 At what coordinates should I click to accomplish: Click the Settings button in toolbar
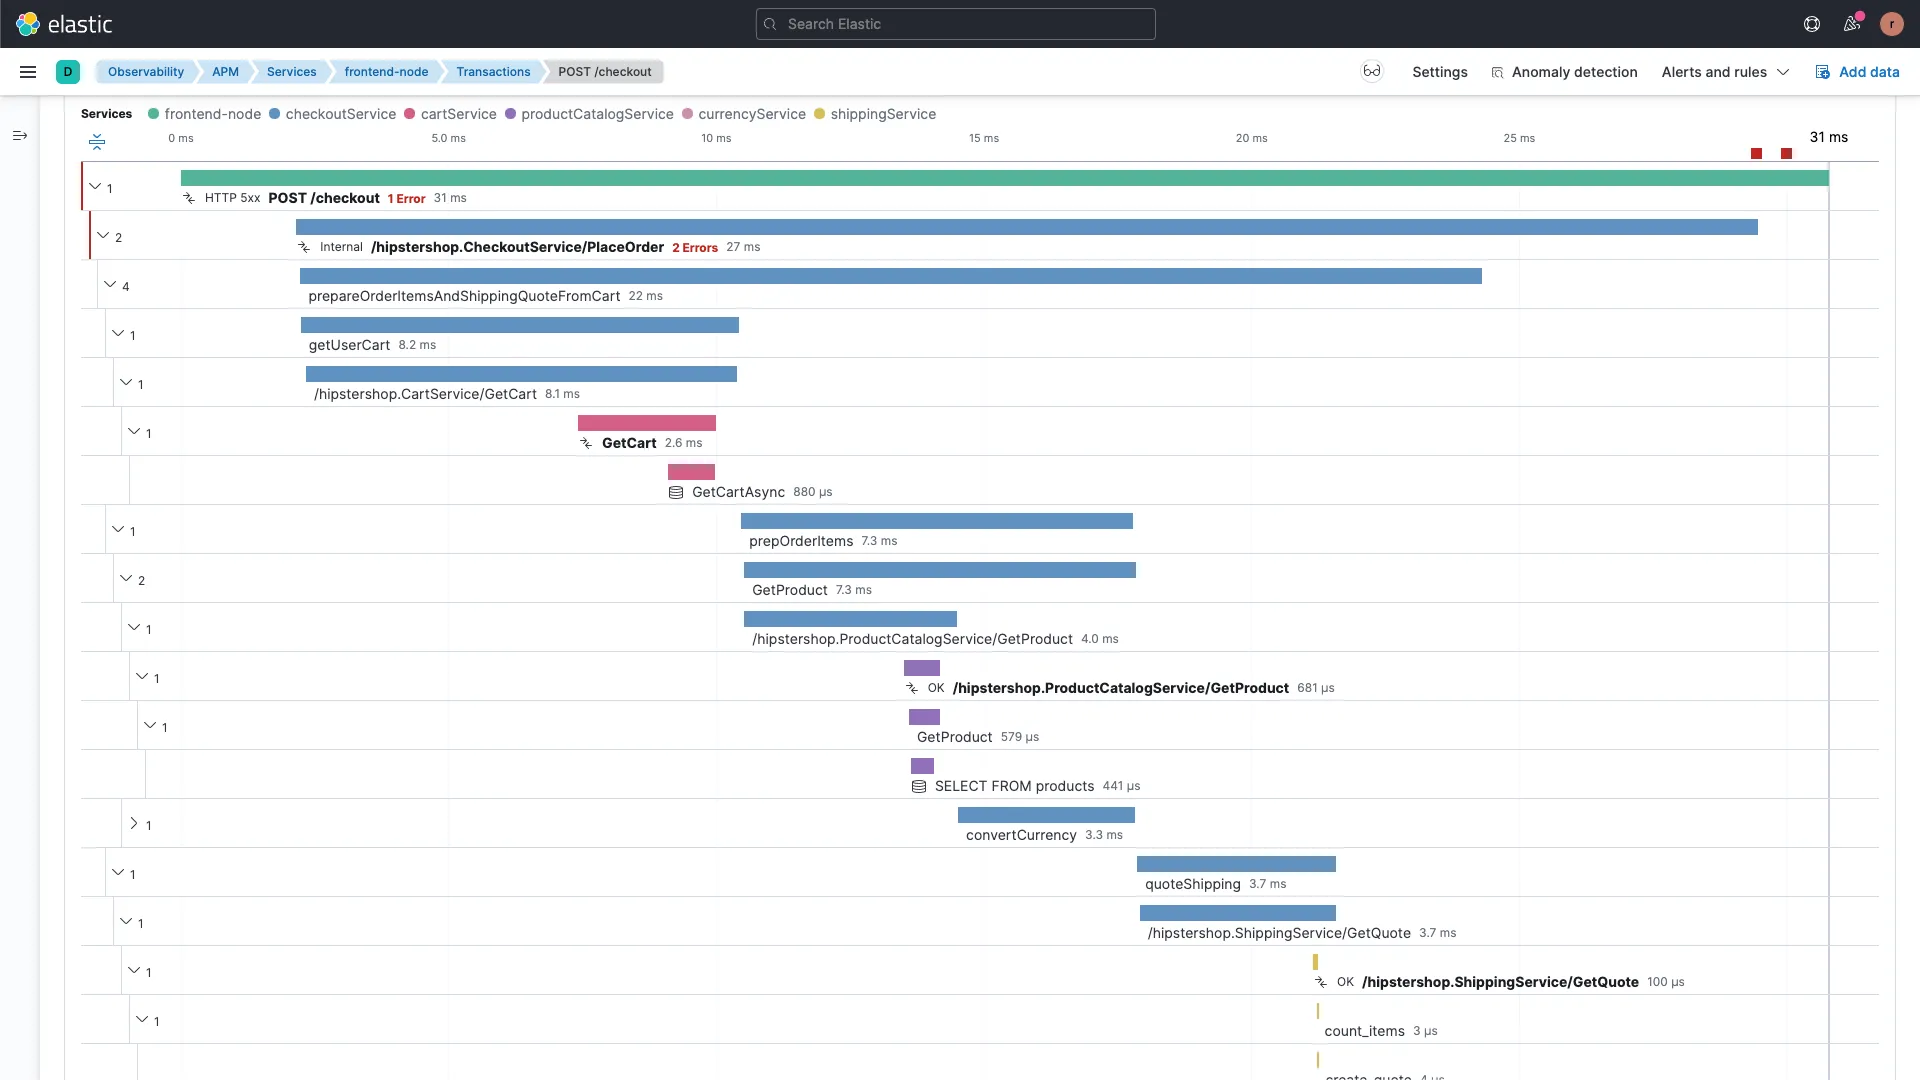point(1439,71)
